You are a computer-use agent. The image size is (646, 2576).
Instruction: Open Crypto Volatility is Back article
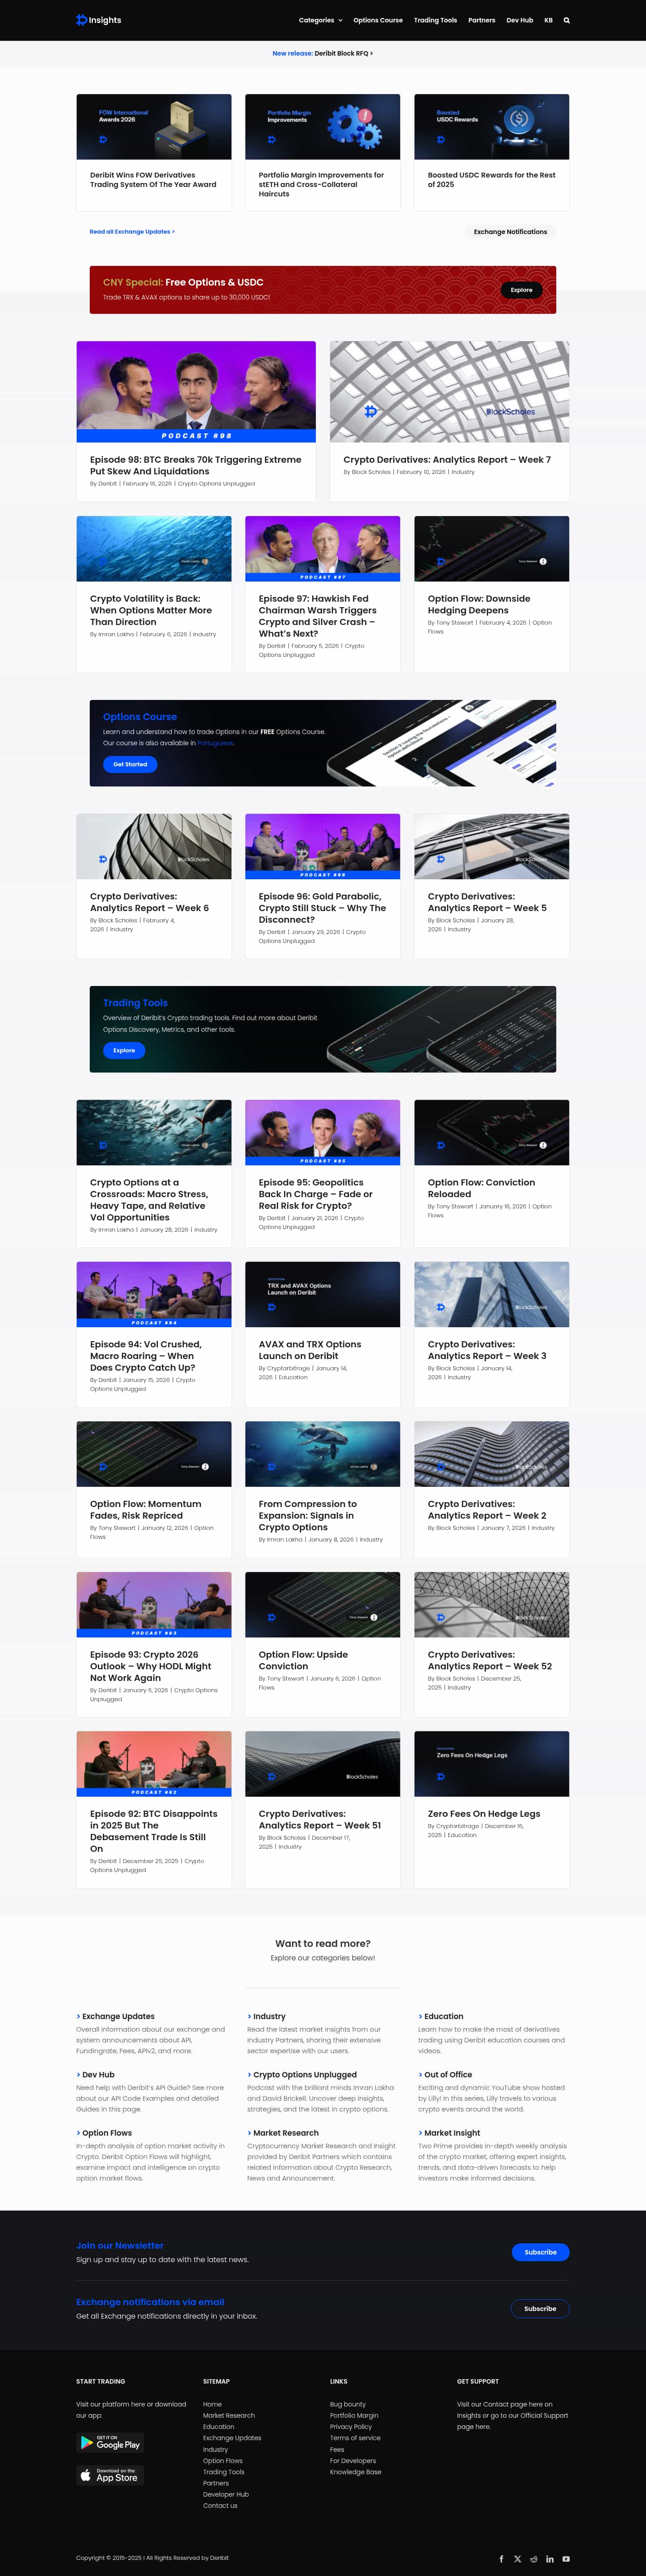pos(151,610)
